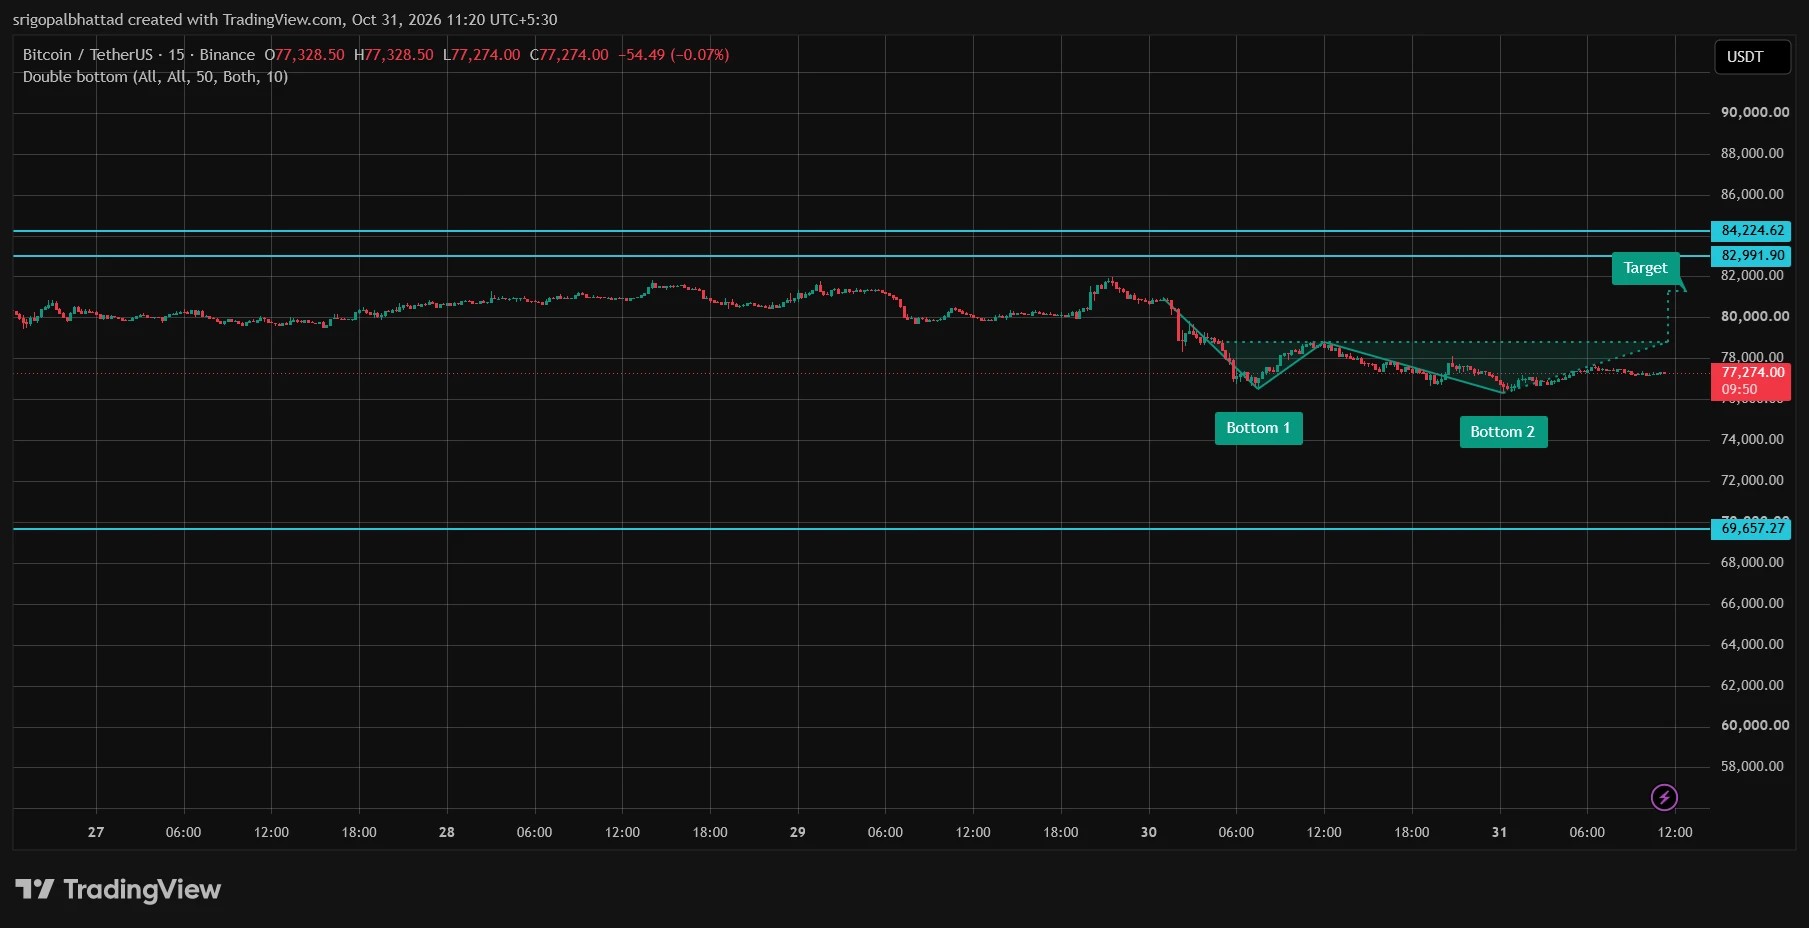1809x928 pixels.
Task: Click the TradingView logo
Action: pos(118,889)
